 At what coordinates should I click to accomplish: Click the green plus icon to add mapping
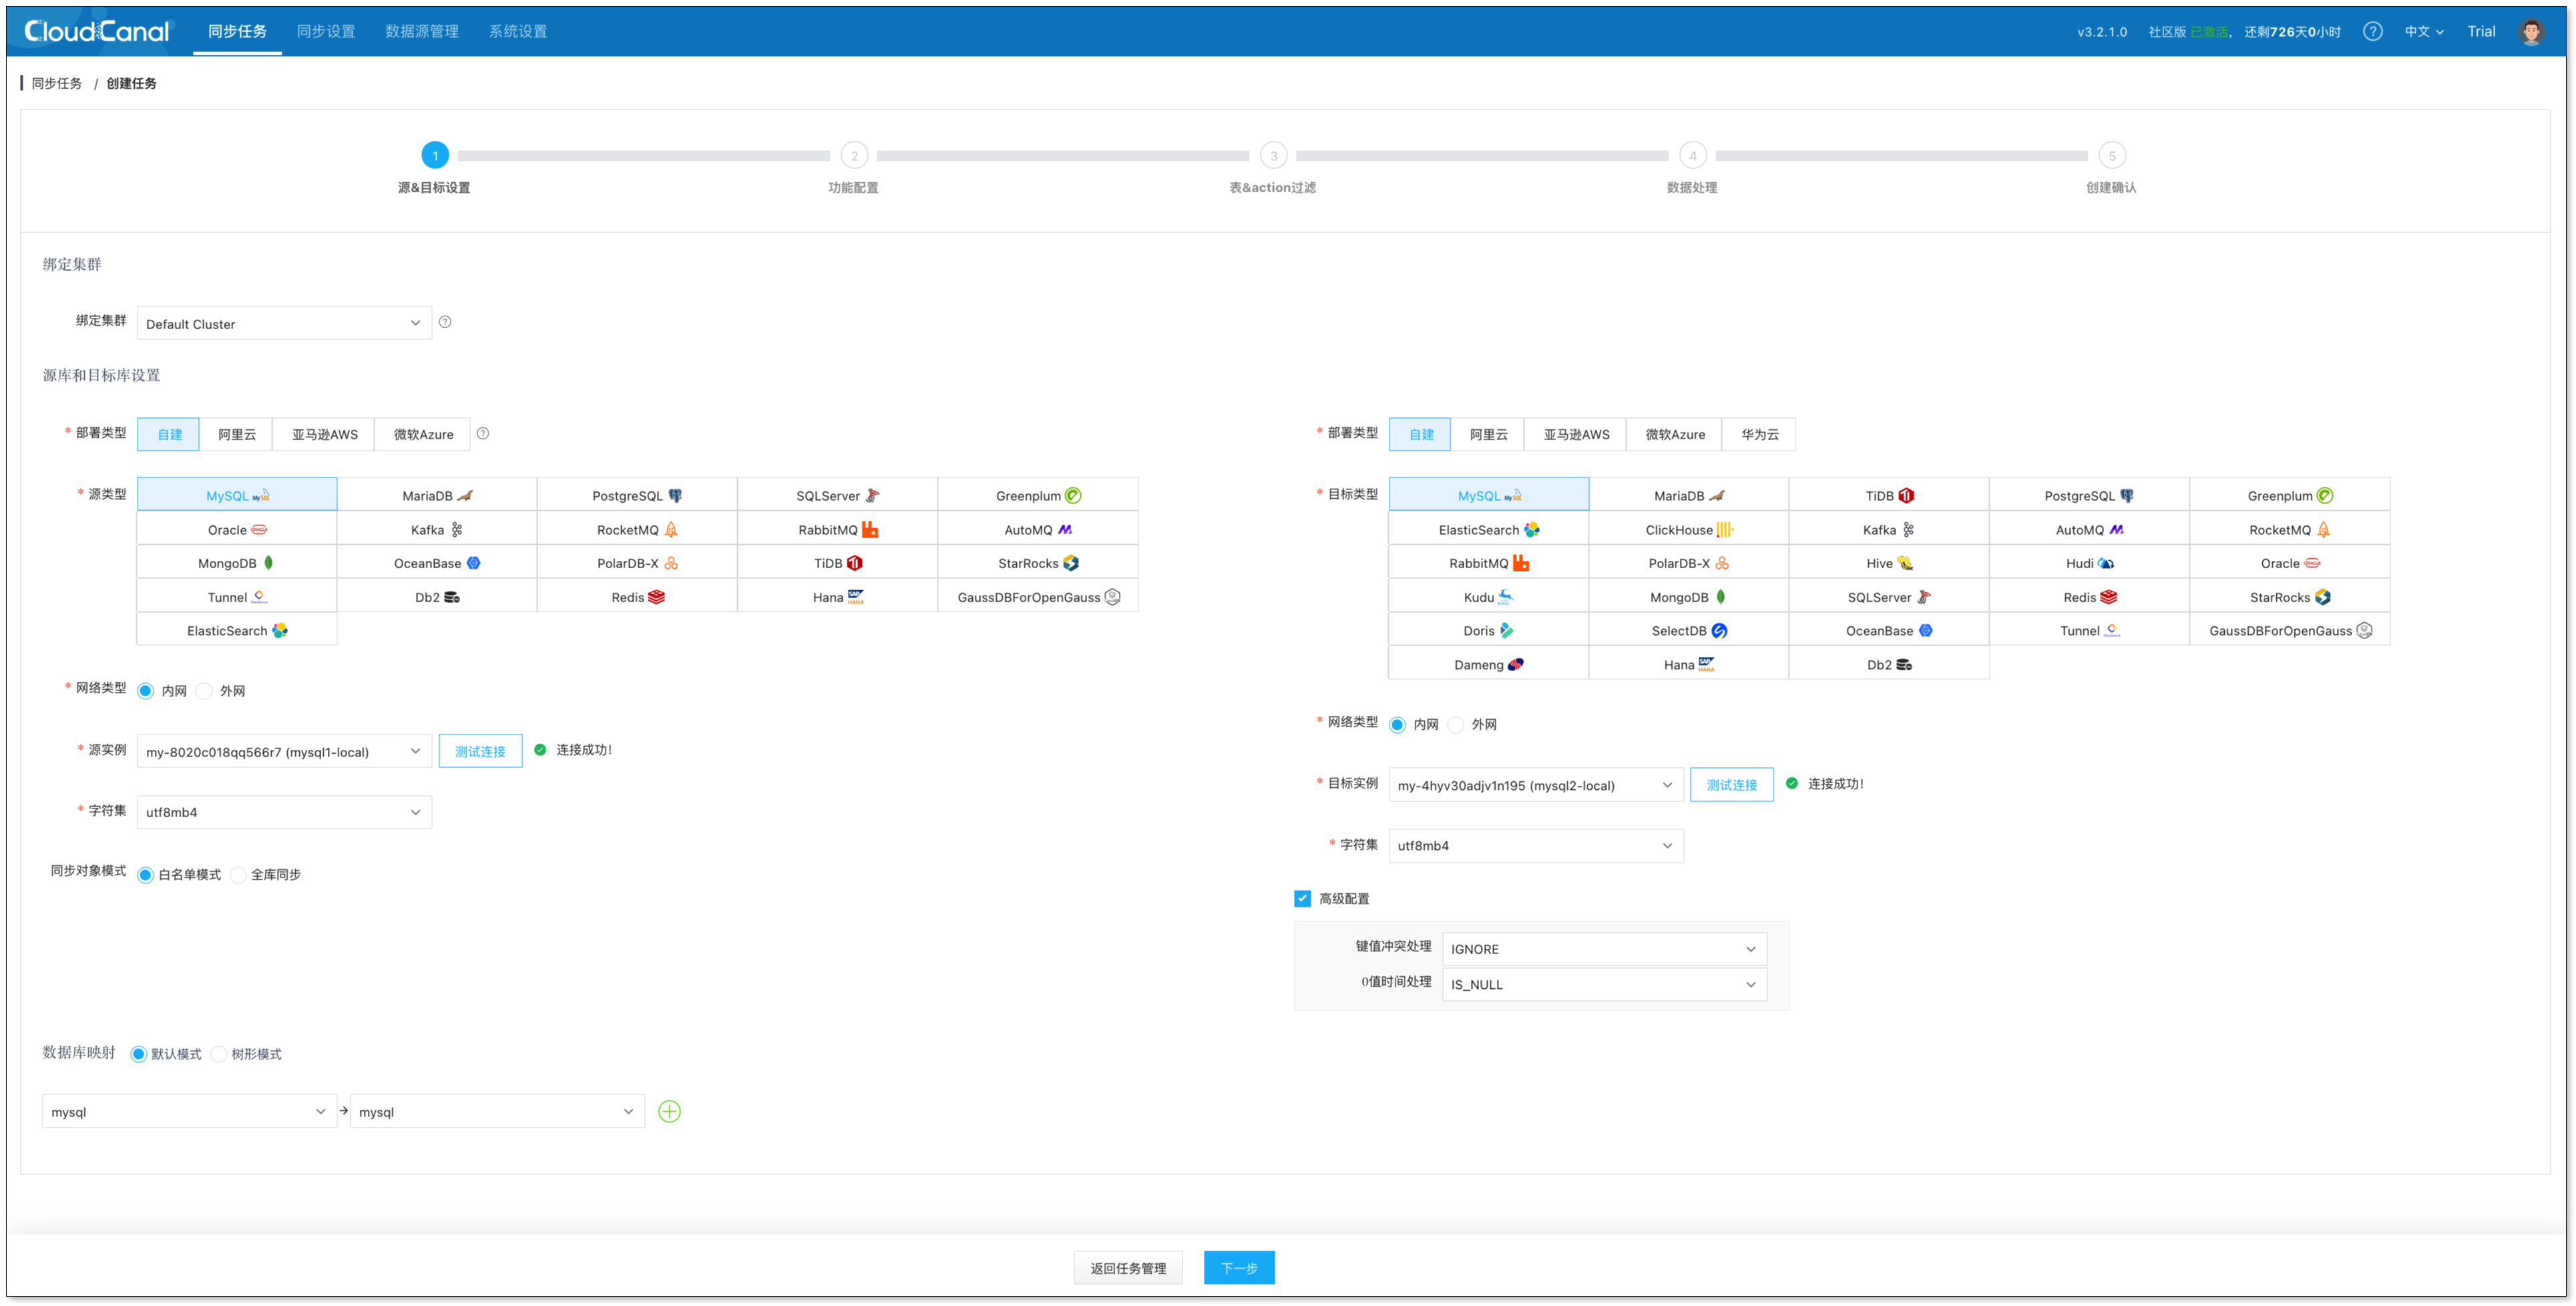click(x=669, y=1111)
